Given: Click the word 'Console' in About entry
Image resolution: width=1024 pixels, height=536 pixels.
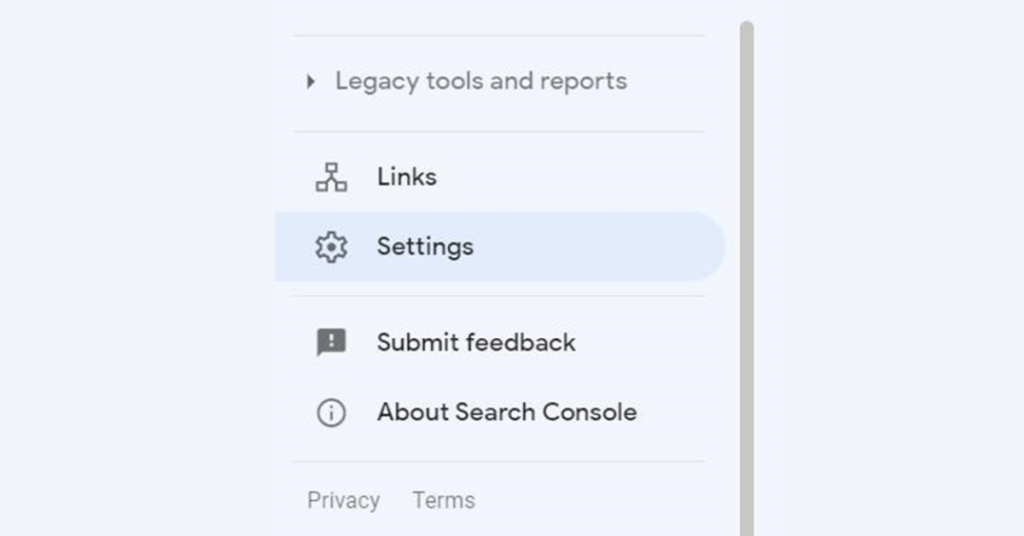Looking at the screenshot, I should pyautogui.click(x=590, y=412).
